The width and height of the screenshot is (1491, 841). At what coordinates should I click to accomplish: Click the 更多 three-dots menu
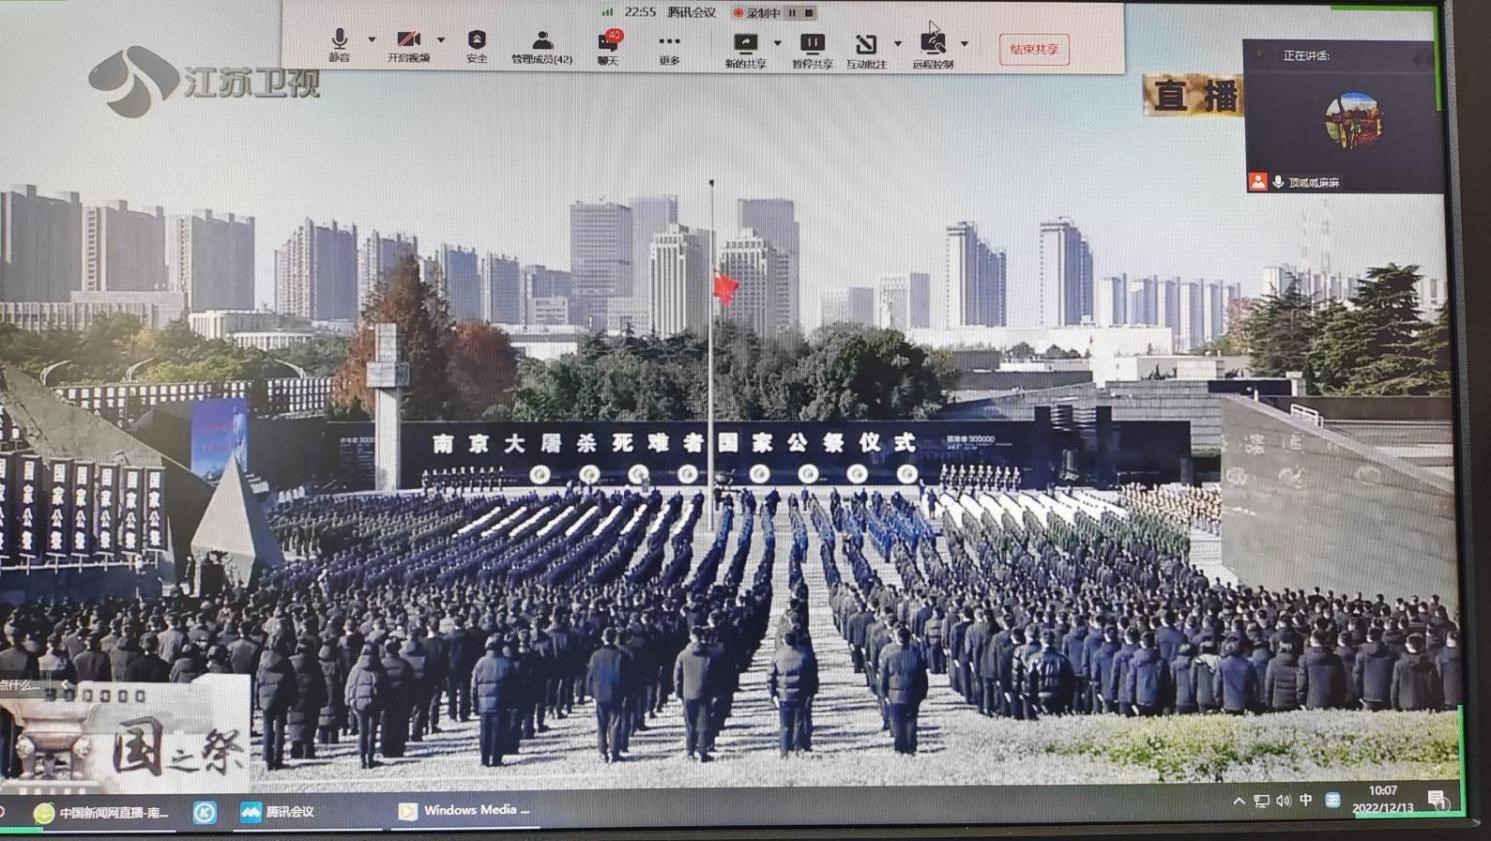pos(669,43)
